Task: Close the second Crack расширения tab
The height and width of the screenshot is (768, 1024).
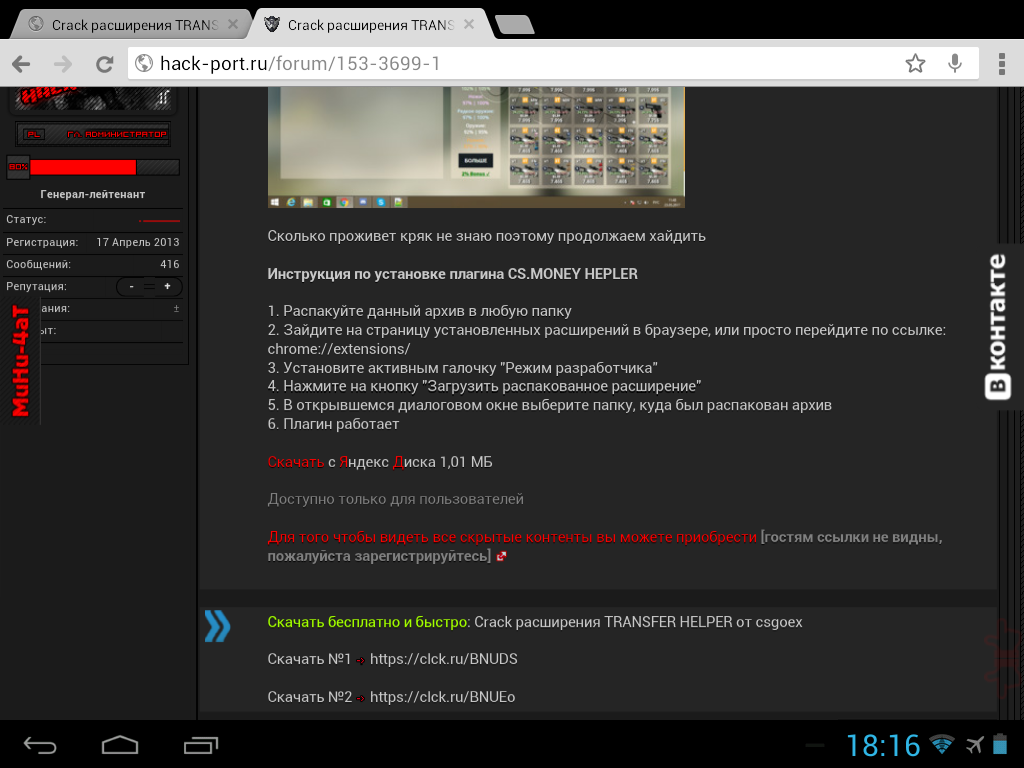Action: point(469,25)
